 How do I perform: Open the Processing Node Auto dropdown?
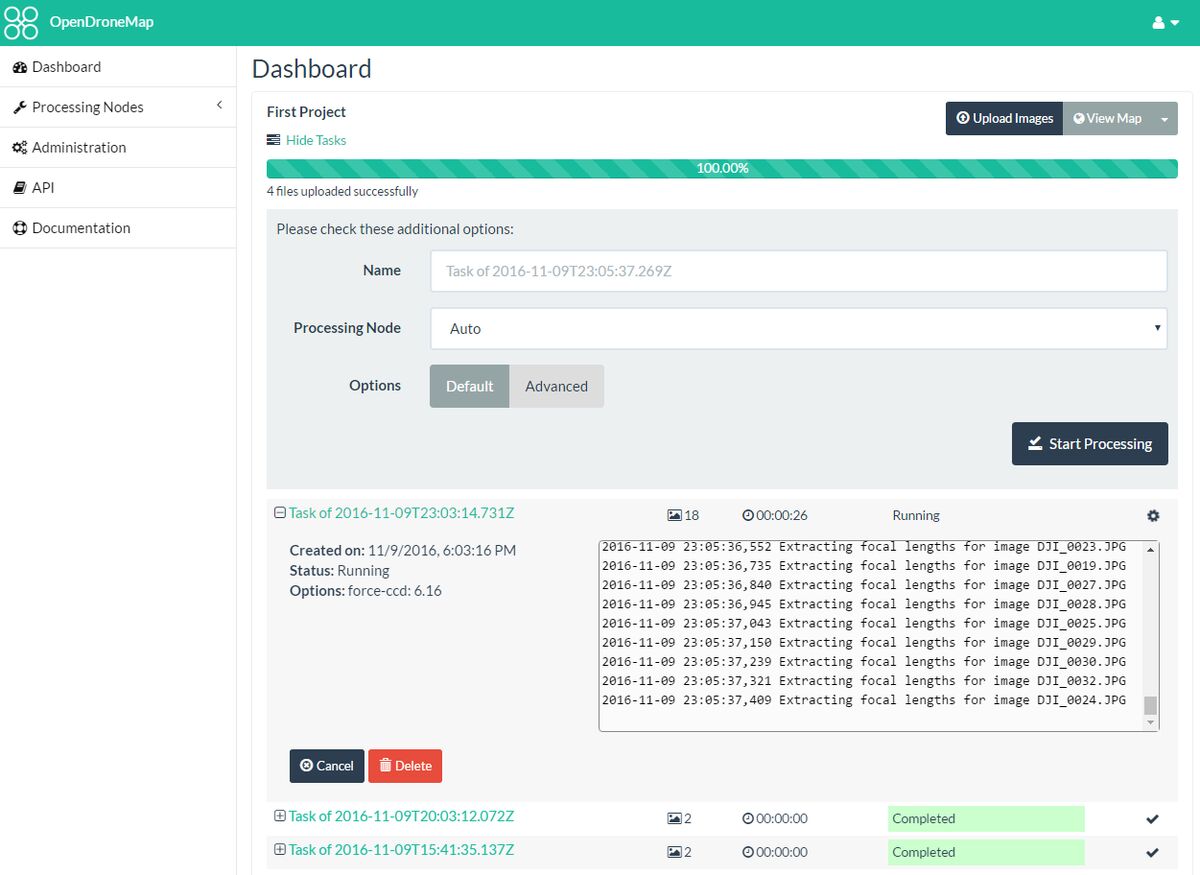(x=797, y=328)
